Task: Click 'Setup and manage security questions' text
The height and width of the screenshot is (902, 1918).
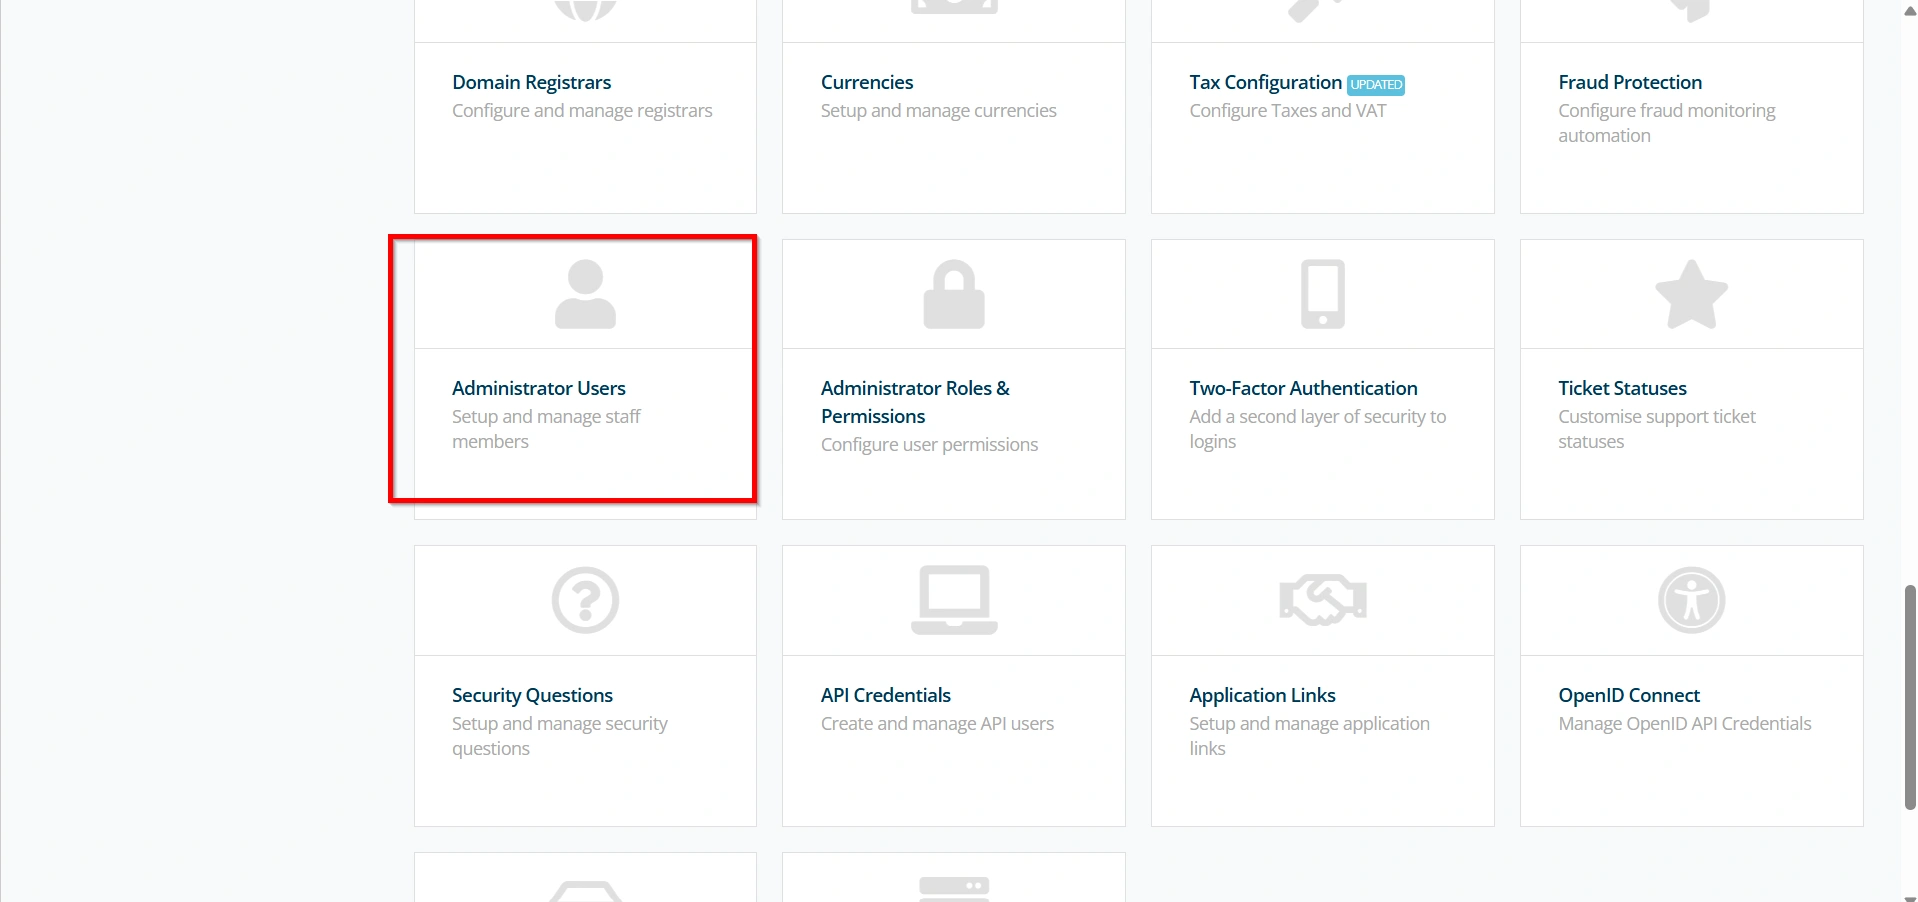Action: 559,736
